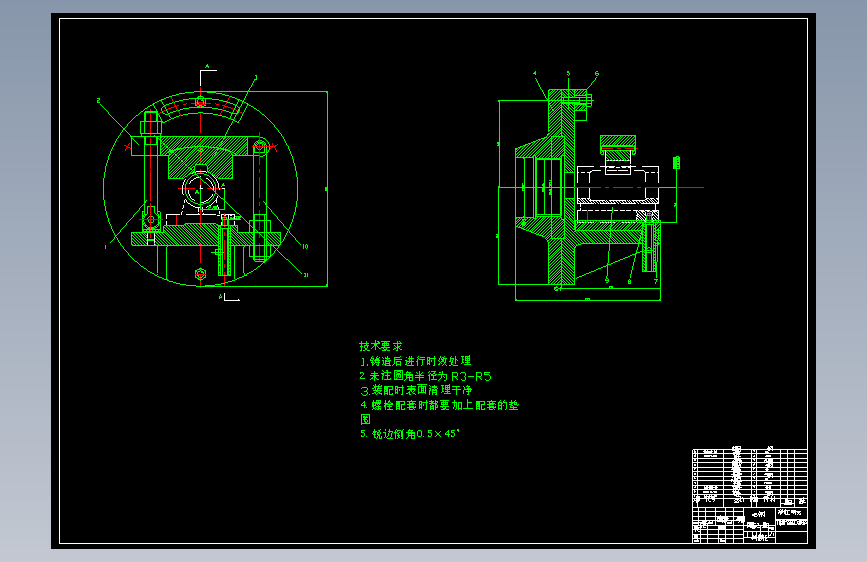Image resolution: width=867 pixels, height=562 pixels.
Task: Pick the round workpiece at front view center
Action: [x=200, y=188]
